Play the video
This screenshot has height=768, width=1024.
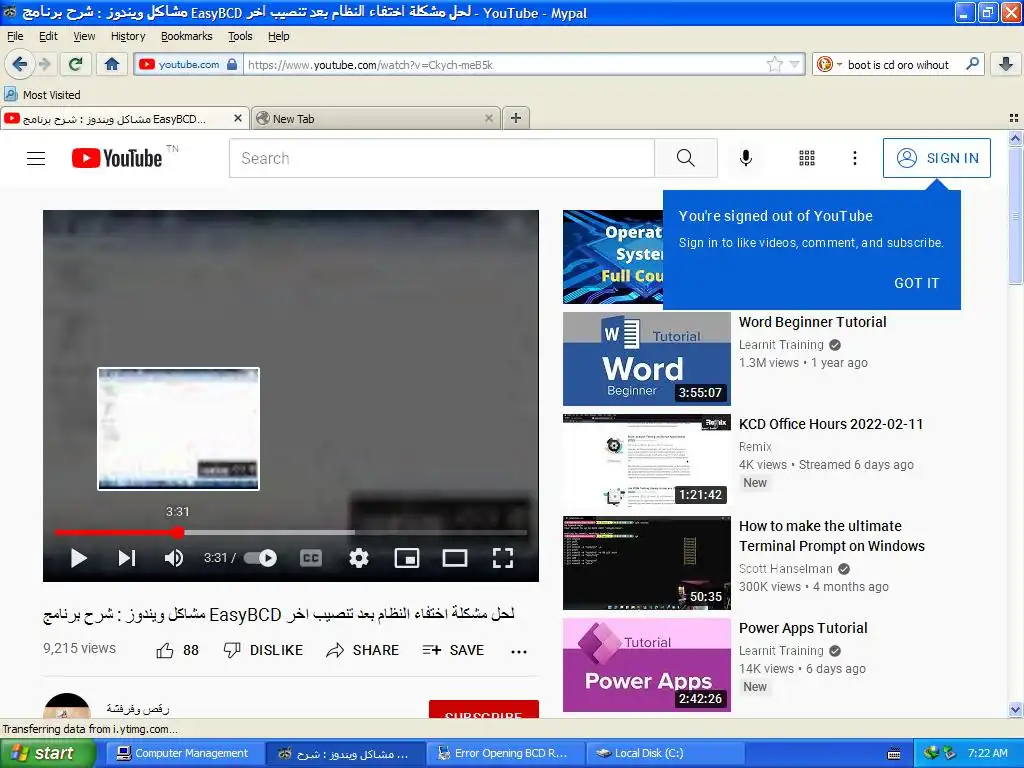coord(78,558)
